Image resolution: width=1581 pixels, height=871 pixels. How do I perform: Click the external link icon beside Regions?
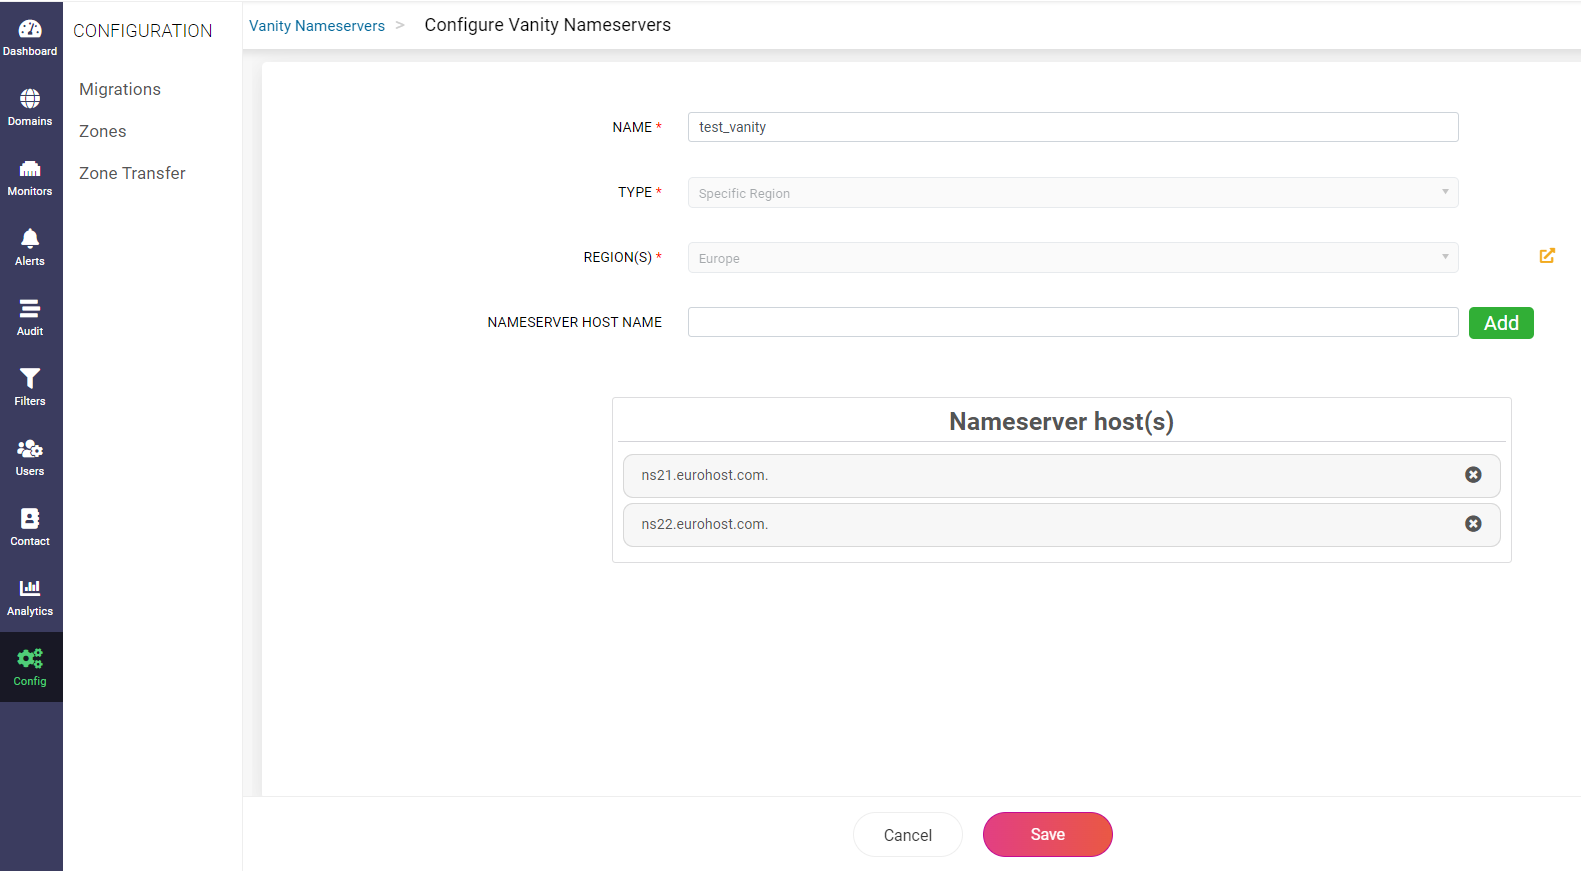tap(1547, 256)
